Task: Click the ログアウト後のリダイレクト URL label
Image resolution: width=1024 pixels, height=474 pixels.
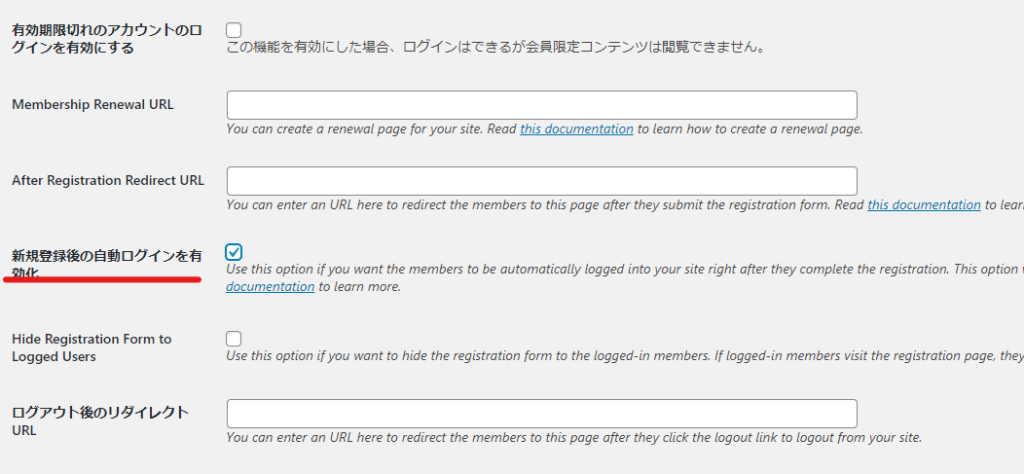Action: pyautogui.click(x=100, y=421)
